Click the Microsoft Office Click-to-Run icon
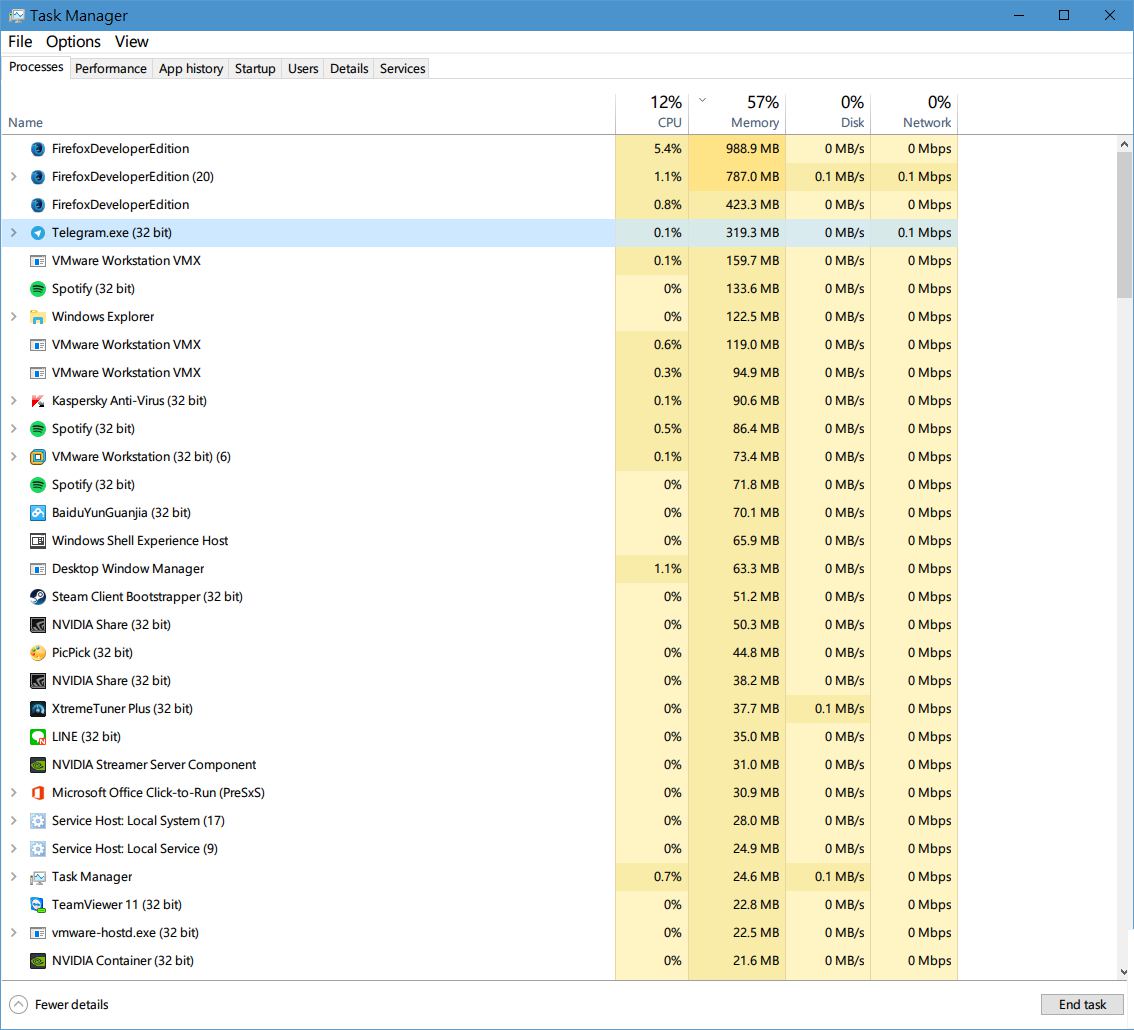The height and width of the screenshot is (1030, 1134). 38,793
